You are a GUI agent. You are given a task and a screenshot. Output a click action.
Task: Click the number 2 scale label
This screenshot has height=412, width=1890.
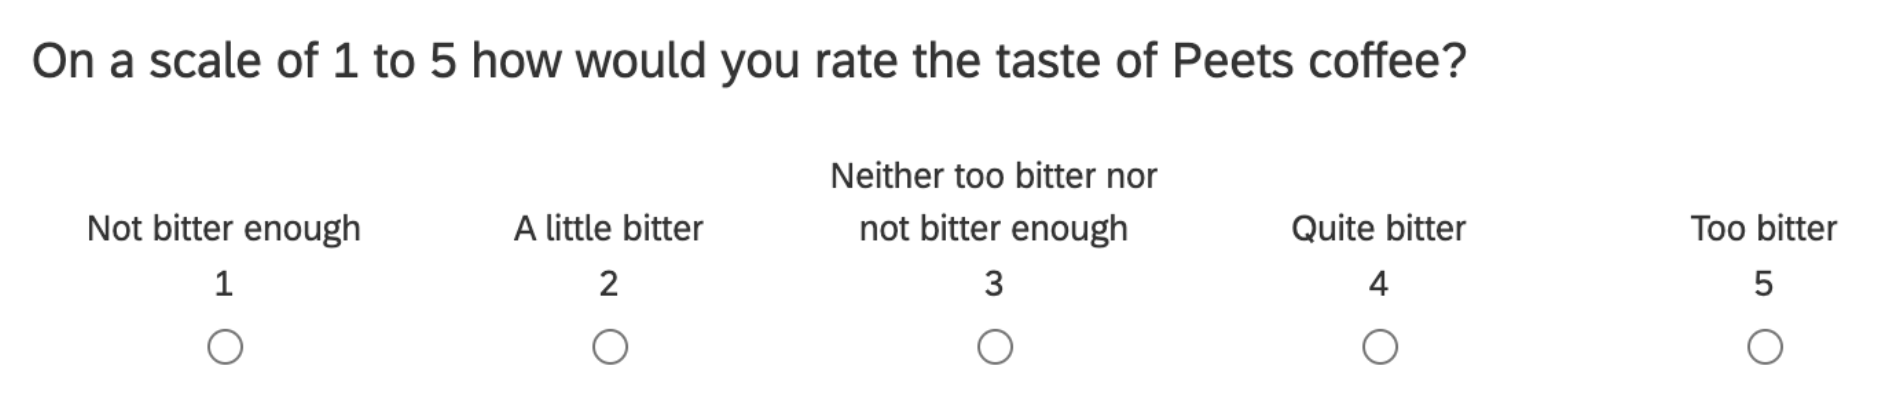coord(609,284)
